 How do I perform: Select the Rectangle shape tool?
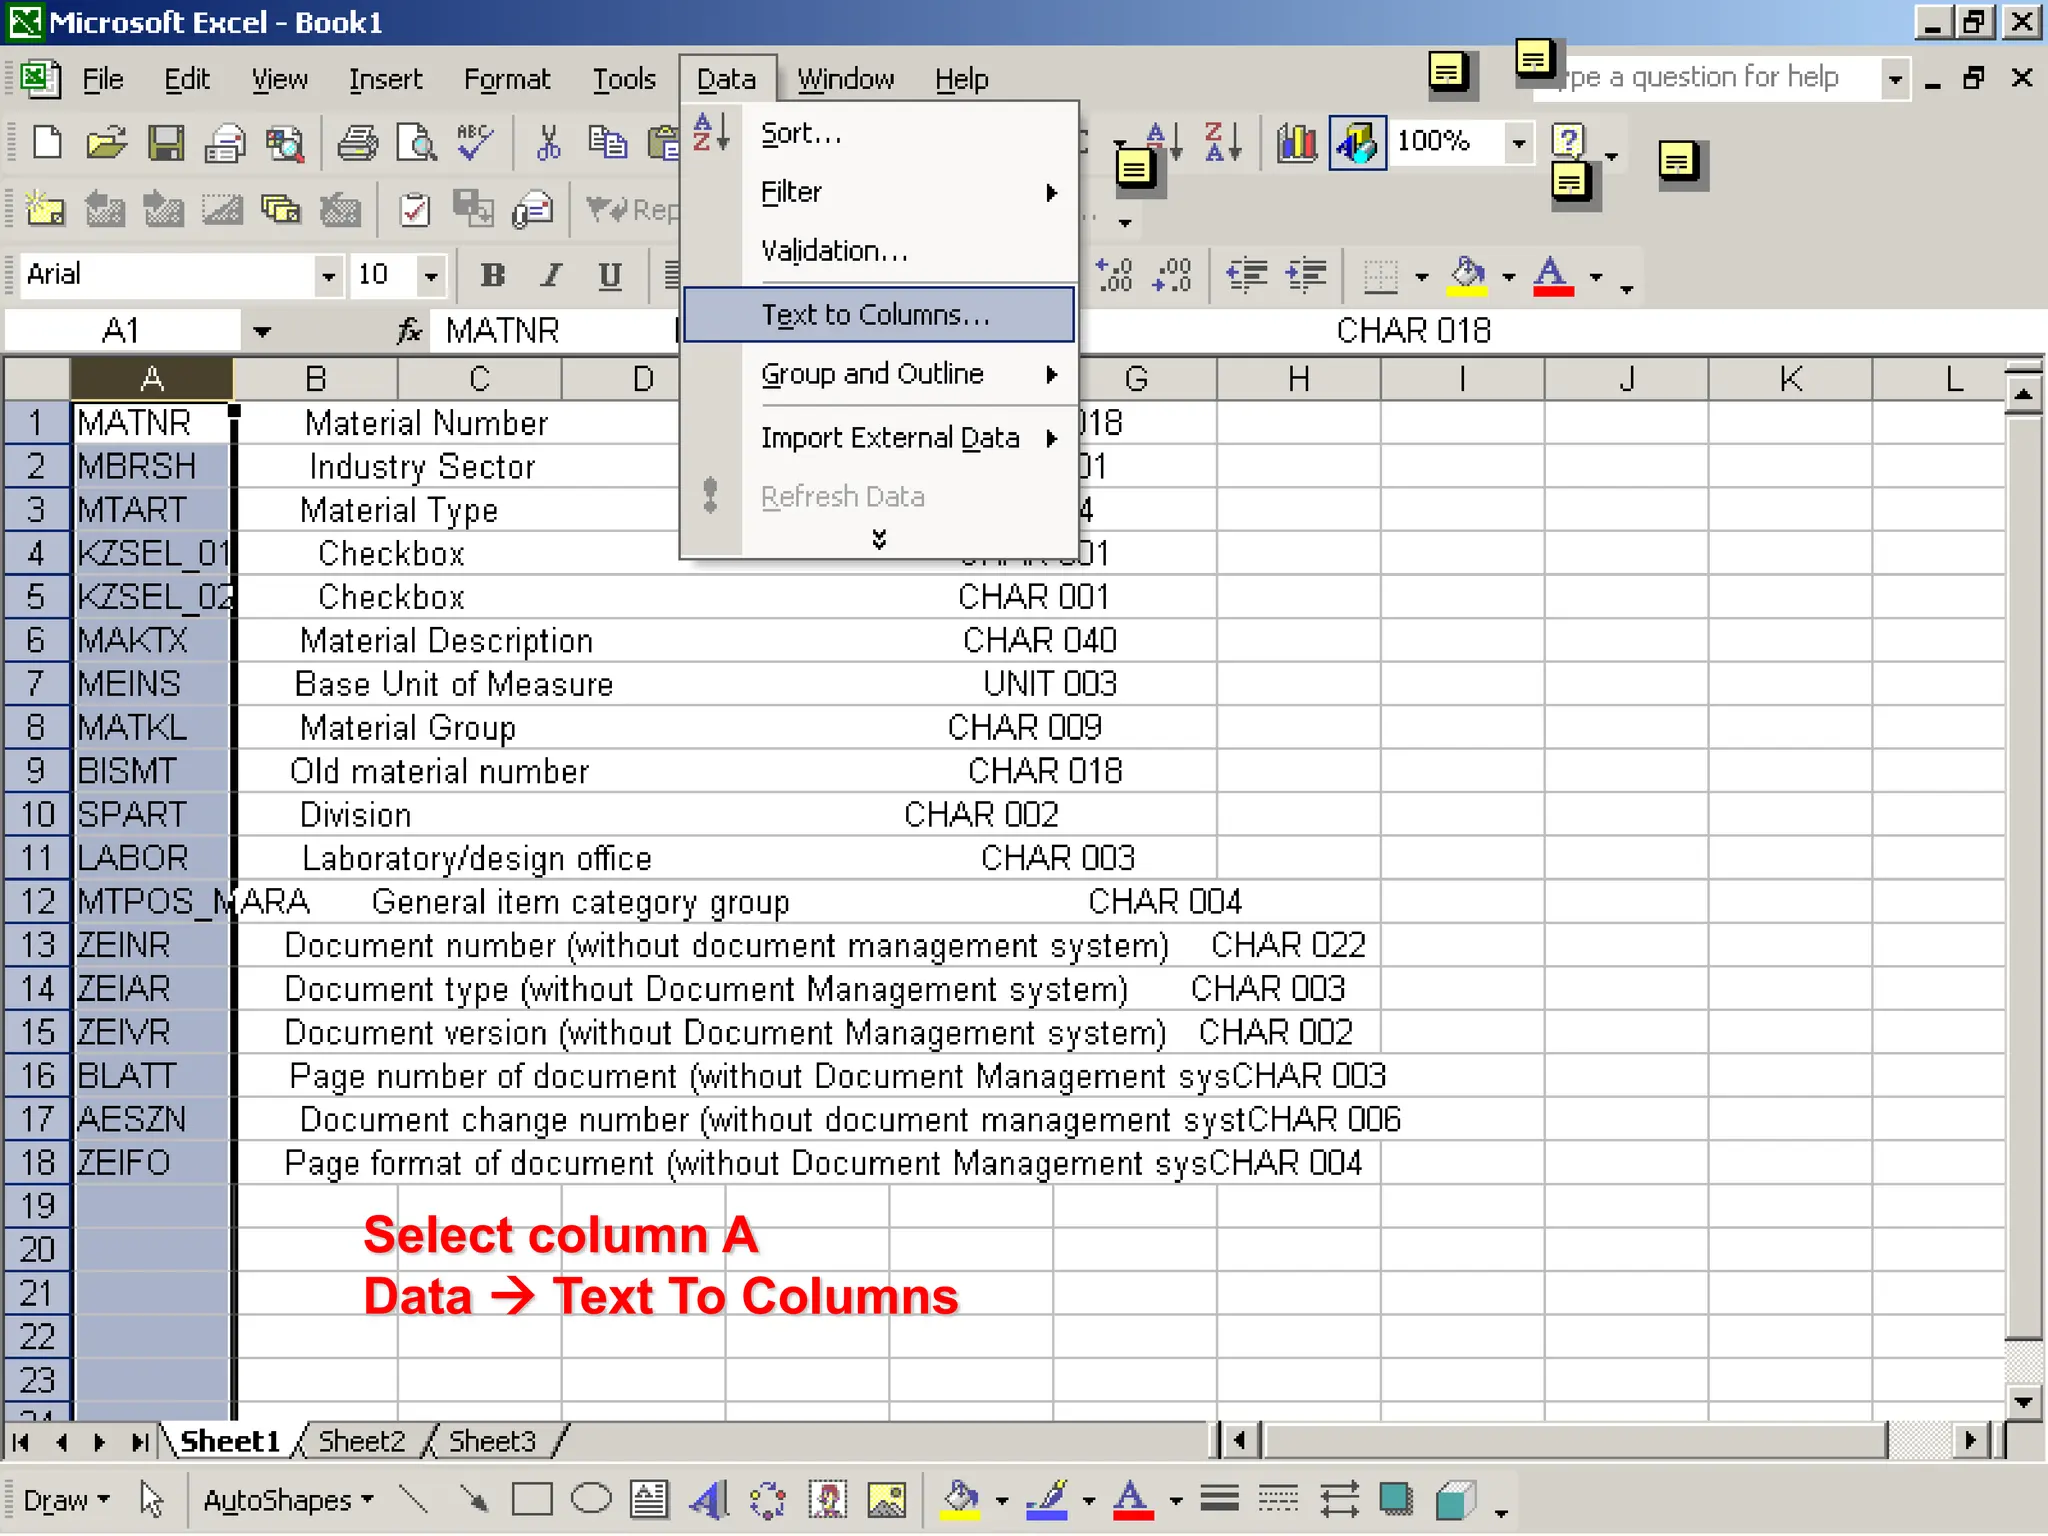coord(532,1500)
